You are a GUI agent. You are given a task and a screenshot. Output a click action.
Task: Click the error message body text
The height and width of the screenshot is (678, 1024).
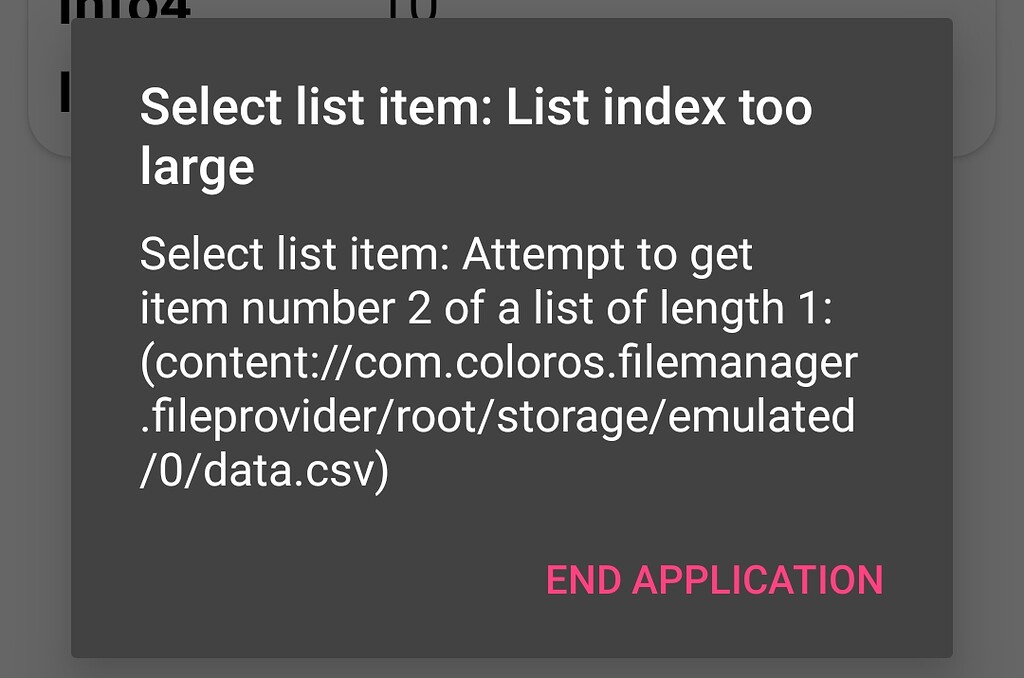[500, 360]
